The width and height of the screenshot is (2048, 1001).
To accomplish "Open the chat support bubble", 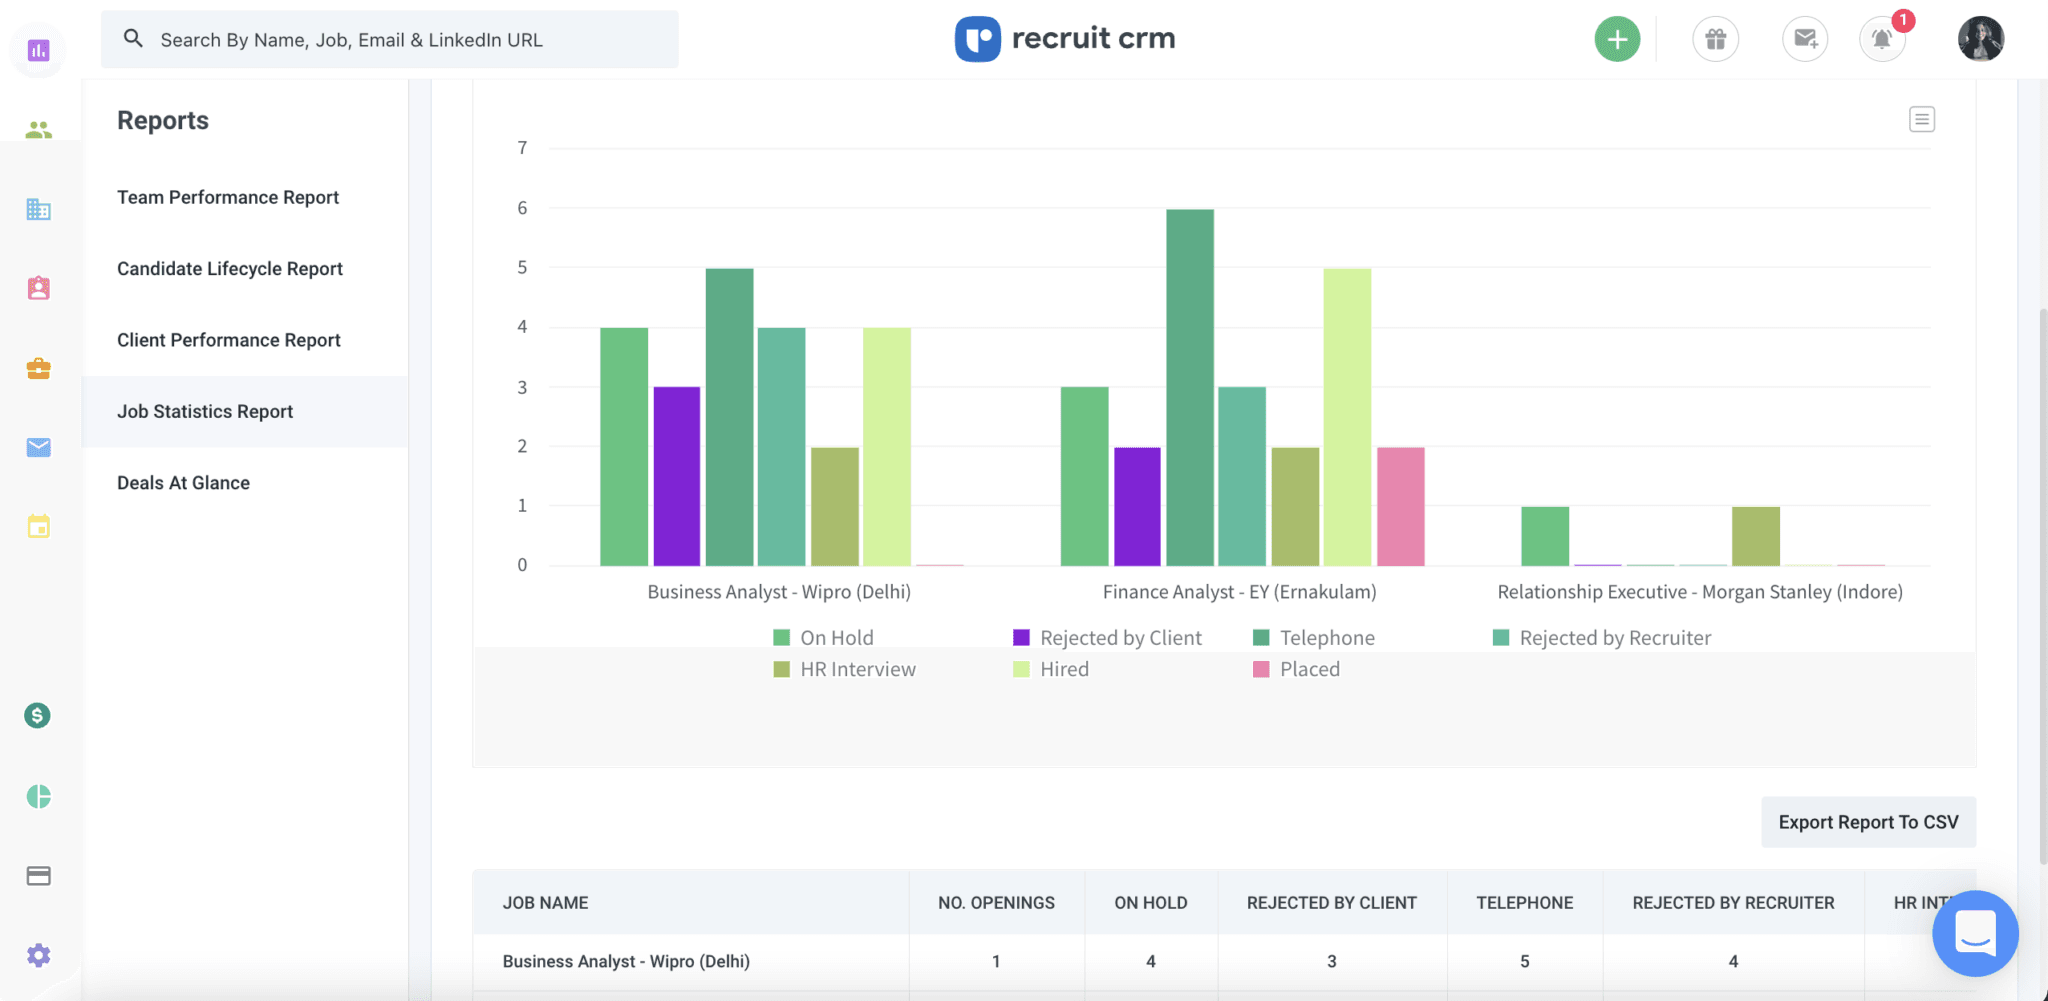I will coord(1974,933).
